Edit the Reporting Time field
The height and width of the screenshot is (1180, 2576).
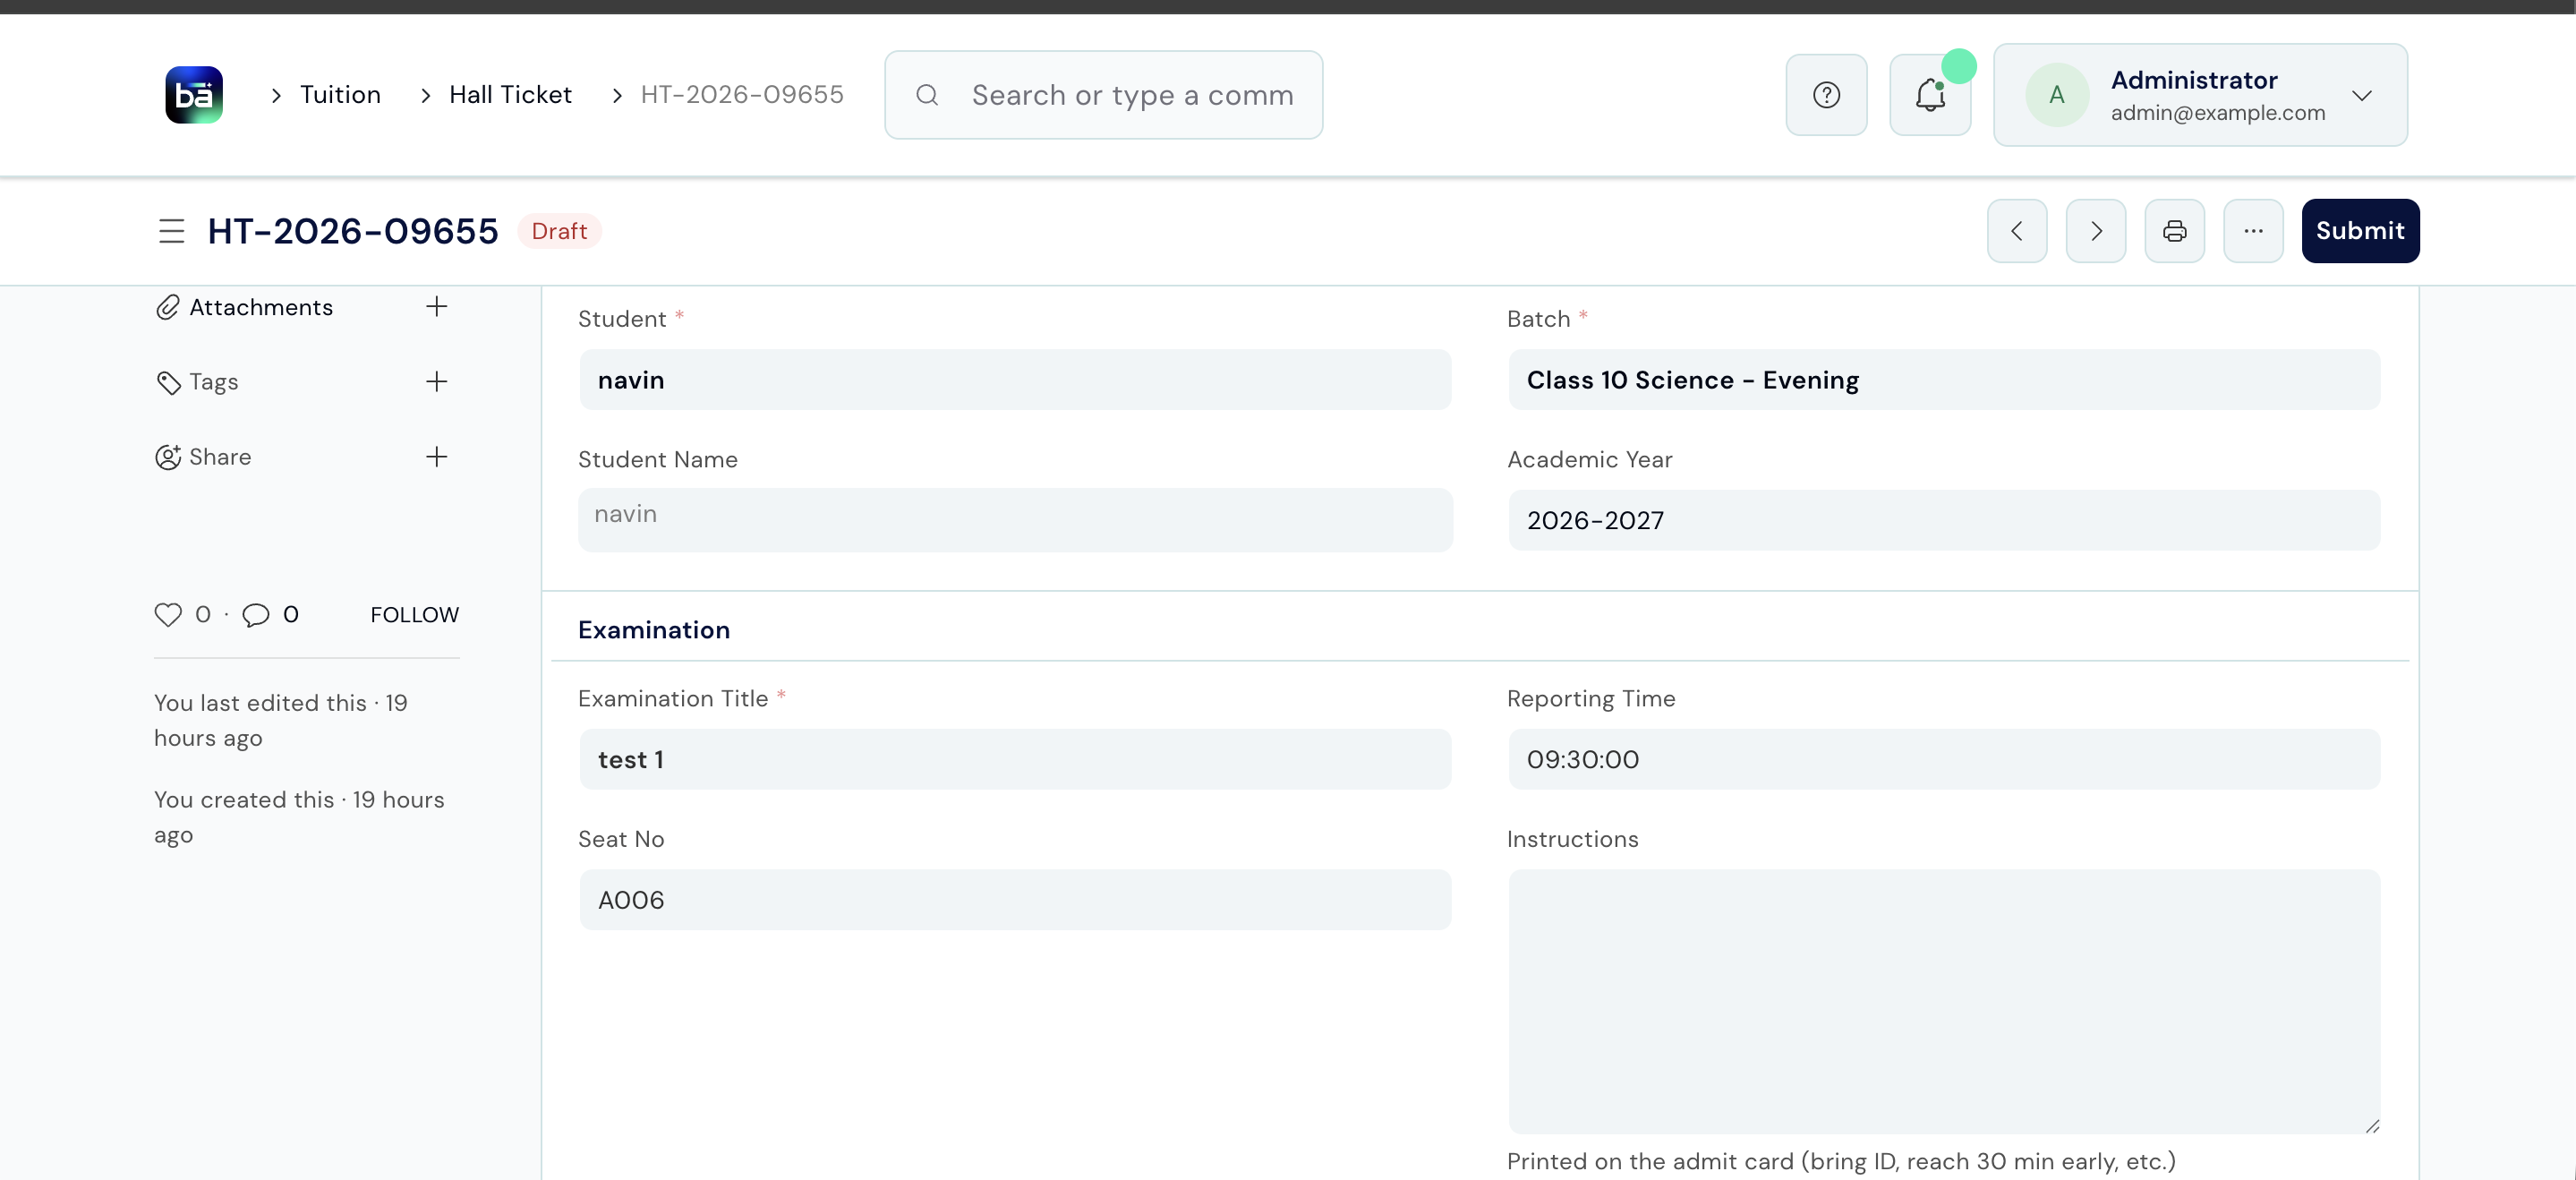(x=1943, y=759)
